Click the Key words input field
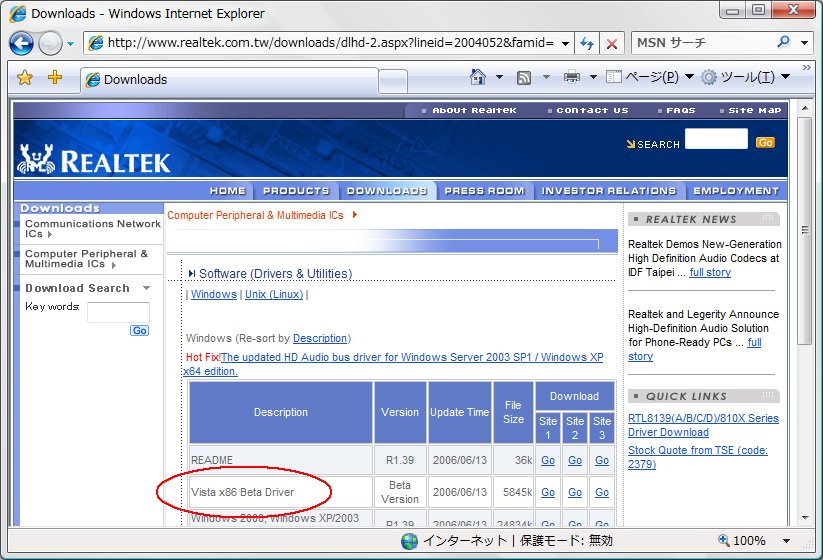823x560 pixels. [118, 312]
